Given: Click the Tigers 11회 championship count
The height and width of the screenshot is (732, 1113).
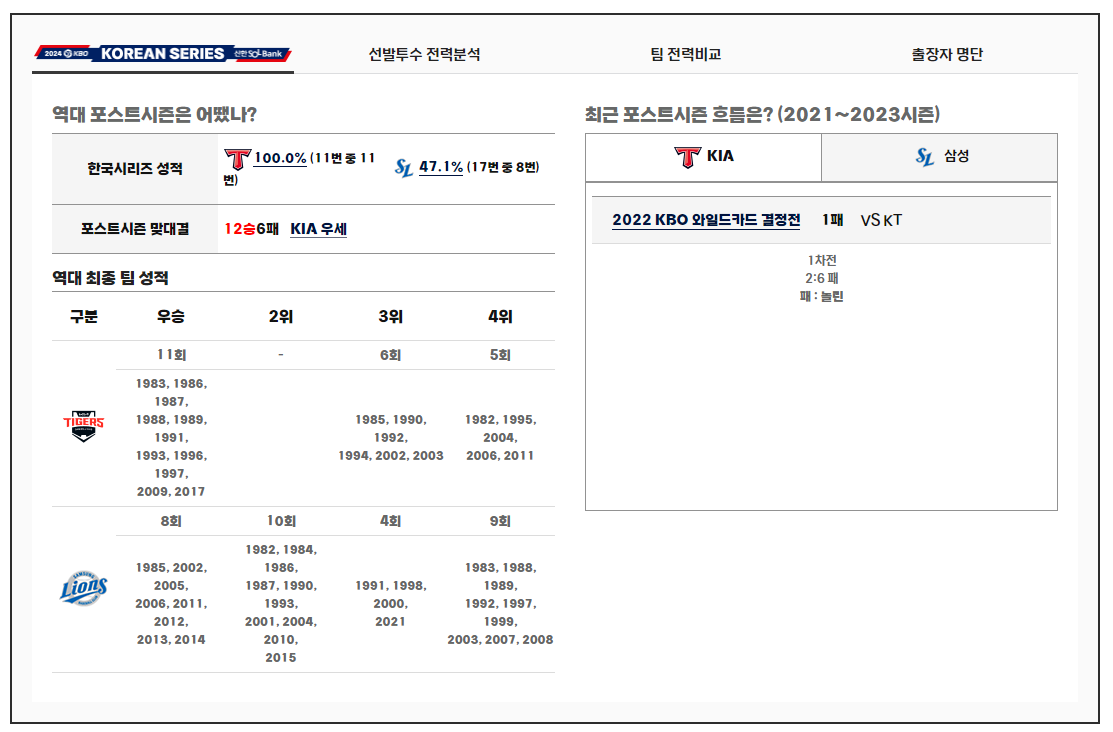Looking at the screenshot, I should [x=171, y=354].
